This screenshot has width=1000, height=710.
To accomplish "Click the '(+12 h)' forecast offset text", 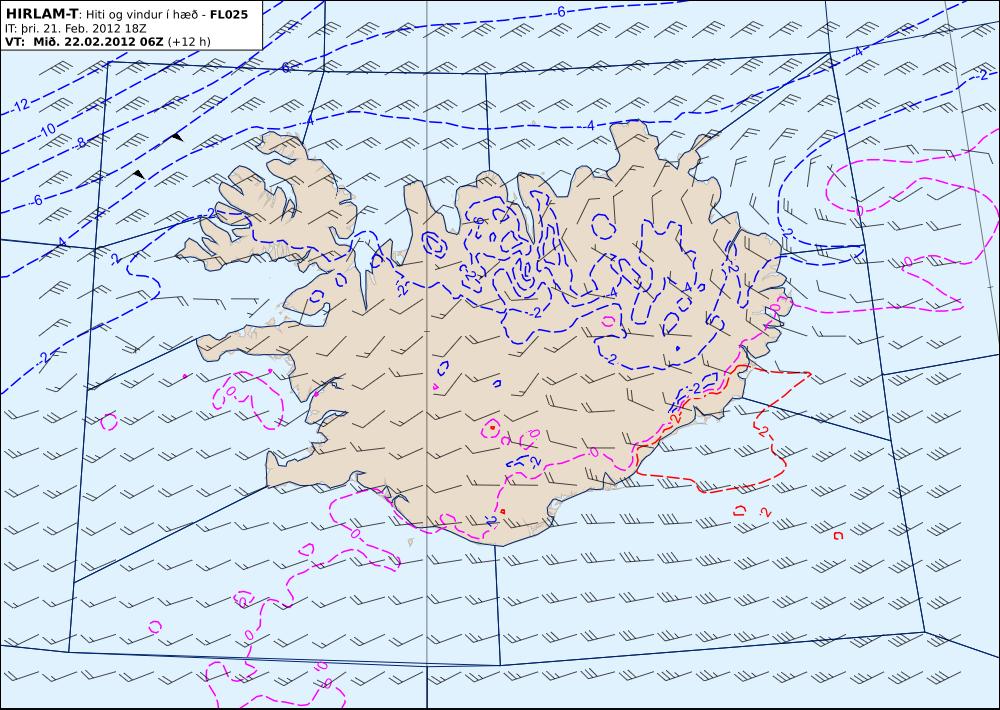I will pos(189,42).
